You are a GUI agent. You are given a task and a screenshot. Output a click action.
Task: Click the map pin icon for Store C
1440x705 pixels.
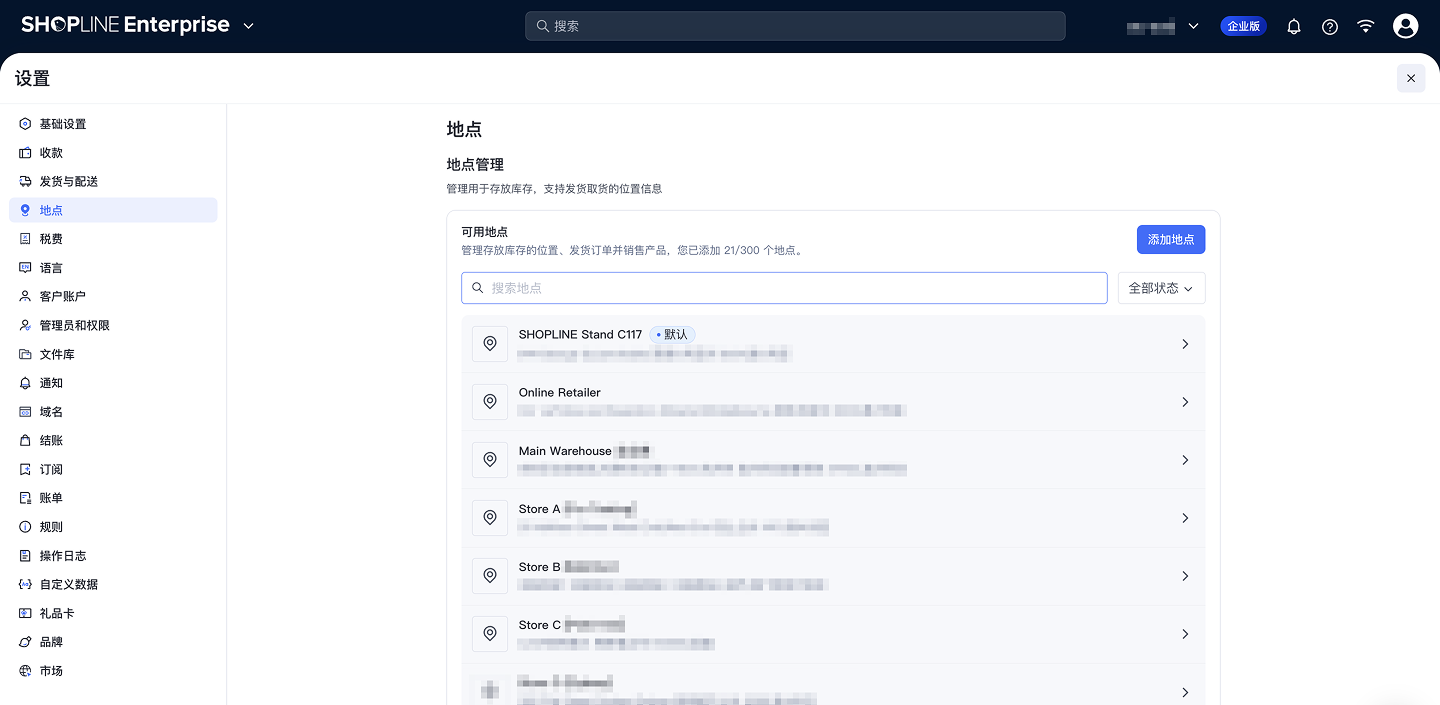(x=490, y=634)
